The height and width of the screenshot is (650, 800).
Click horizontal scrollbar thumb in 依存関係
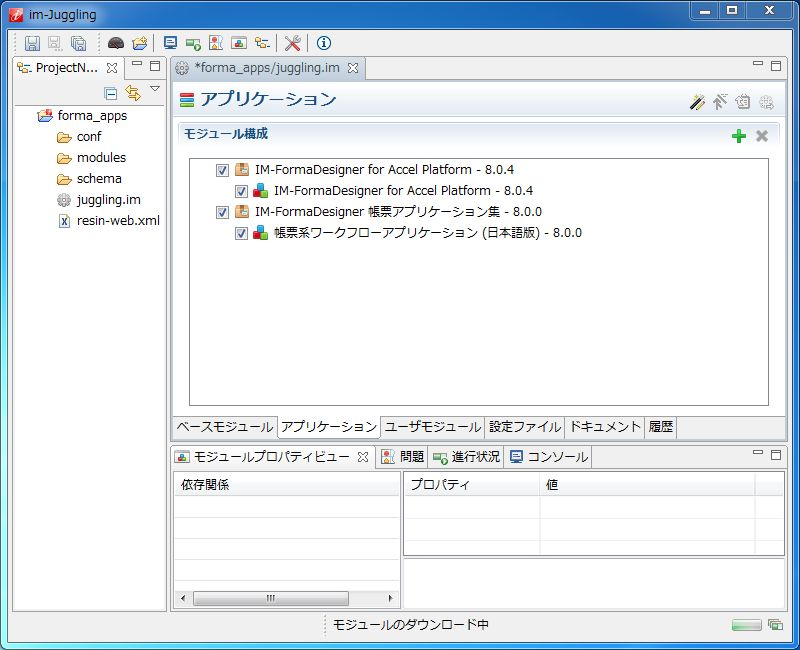pyautogui.click(x=271, y=598)
